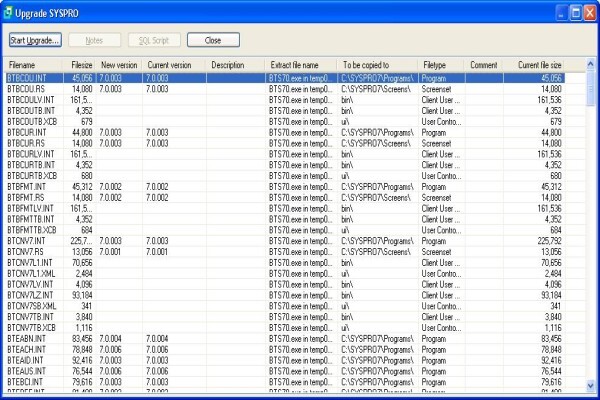The height and width of the screenshot is (400, 600).
Task: Sort by the Filesize column header
Action: (x=82, y=65)
